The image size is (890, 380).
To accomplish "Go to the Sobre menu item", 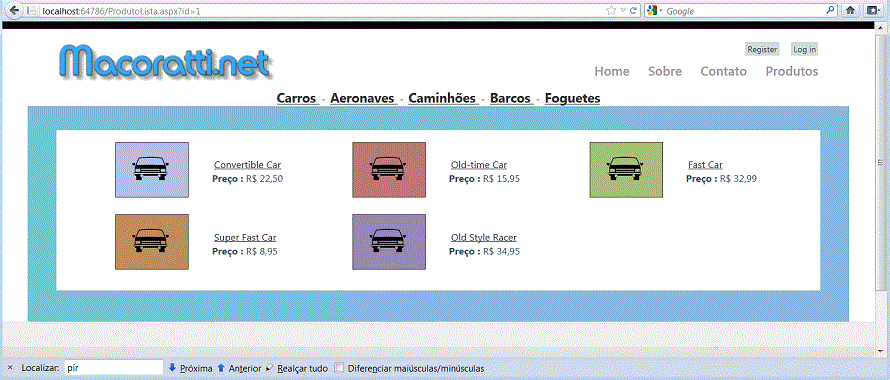I will (665, 71).
